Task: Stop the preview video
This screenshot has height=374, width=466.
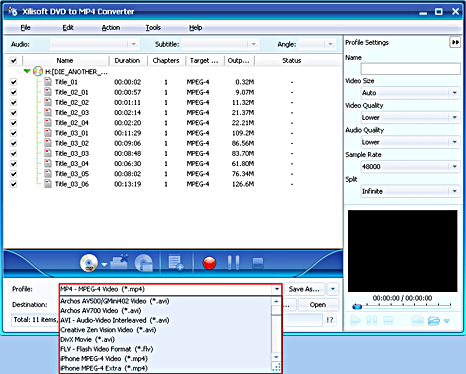Action: [x=388, y=321]
